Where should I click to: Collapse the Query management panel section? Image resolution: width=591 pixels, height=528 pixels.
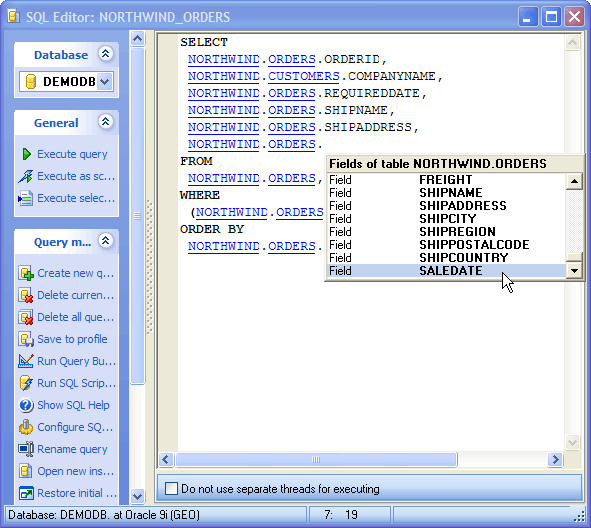pyautogui.click(x=106, y=240)
